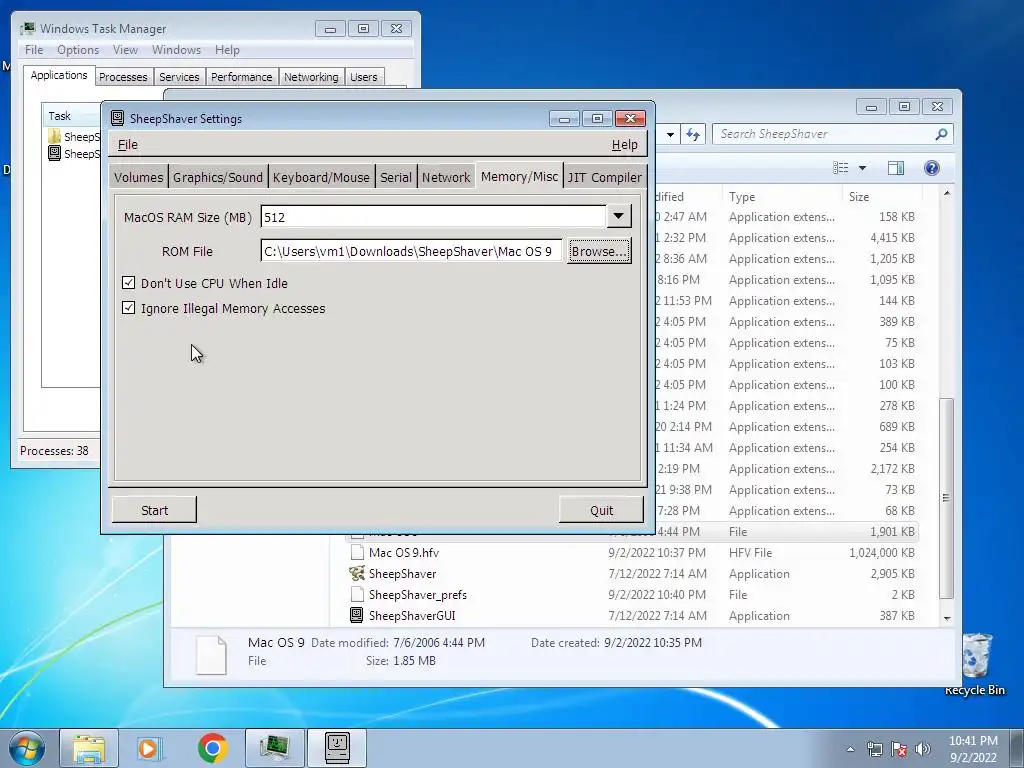Screen dimensions: 1024x768
Task: Switch to SheepShaver taskbar icon
Action: (x=337, y=748)
